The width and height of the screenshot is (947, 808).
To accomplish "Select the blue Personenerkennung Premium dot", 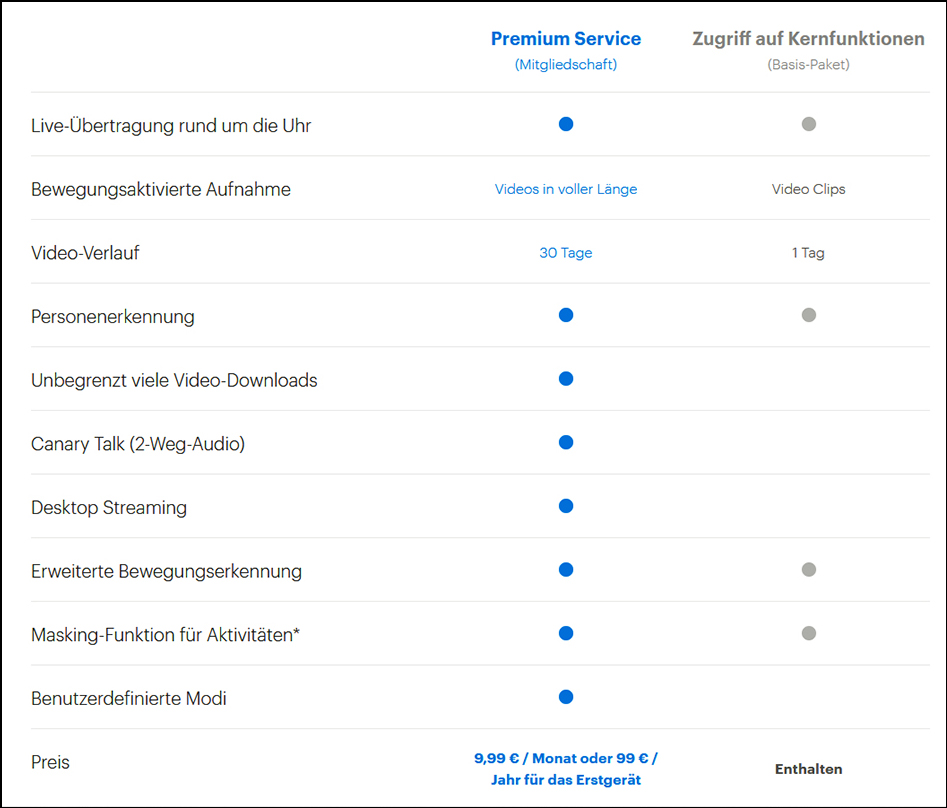I will 566,315.
